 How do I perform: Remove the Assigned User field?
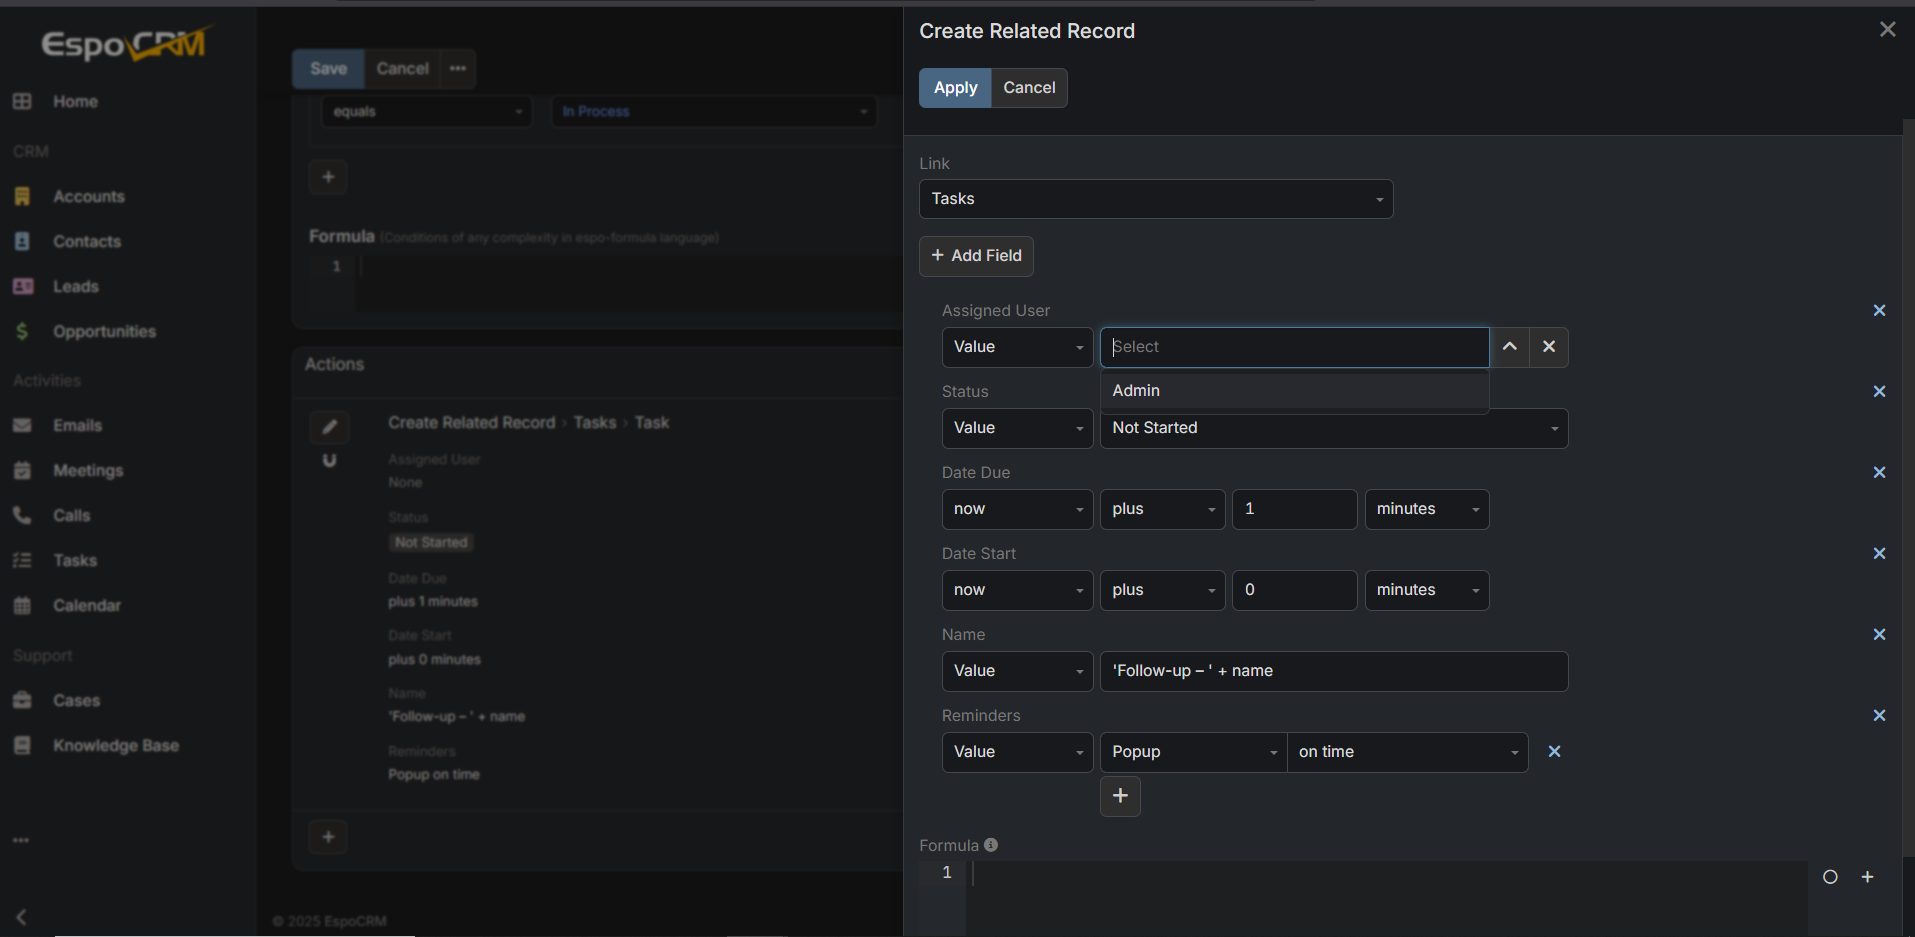pos(1879,311)
